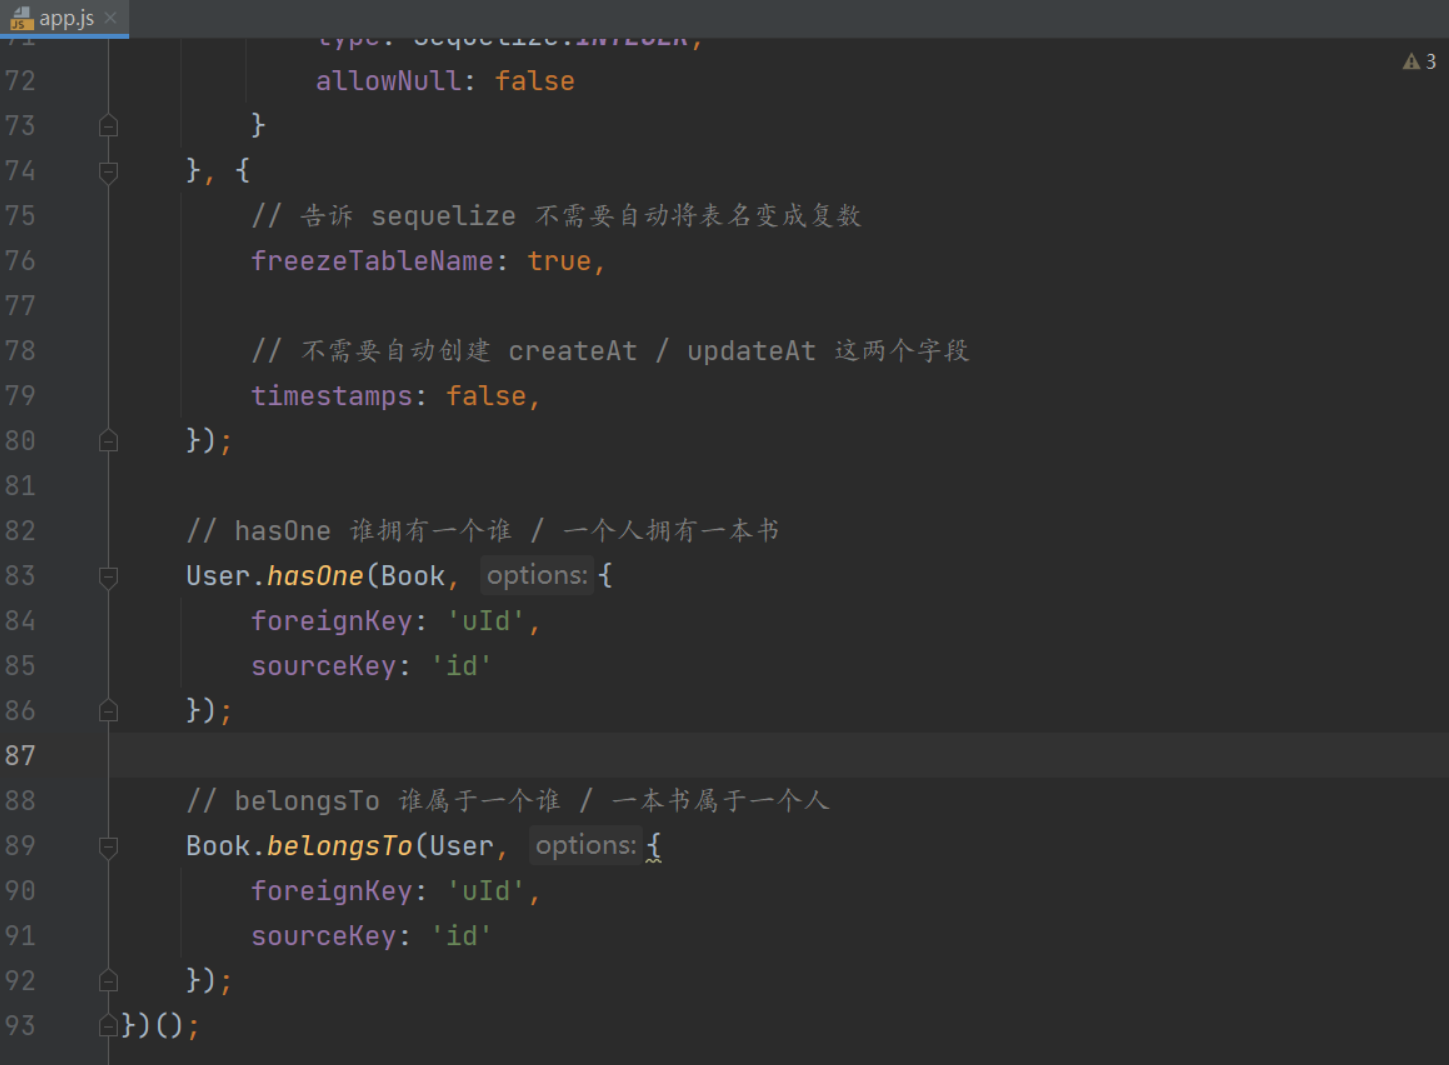Click the options hint in belongsTo call
The width and height of the screenshot is (1449, 1065).
[586, 845]
